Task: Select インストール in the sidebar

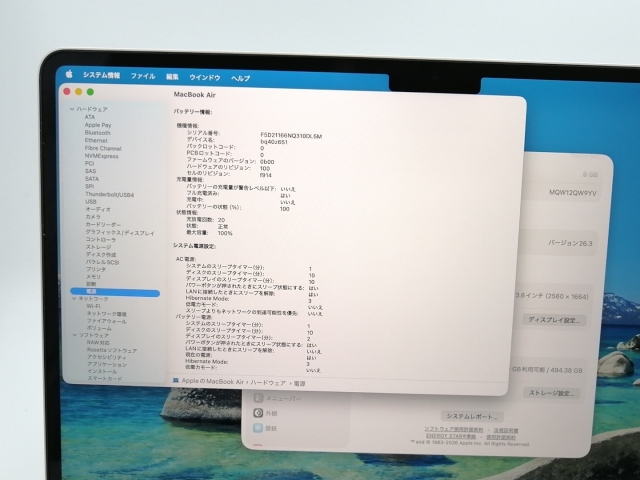Action: click(102, 371)
